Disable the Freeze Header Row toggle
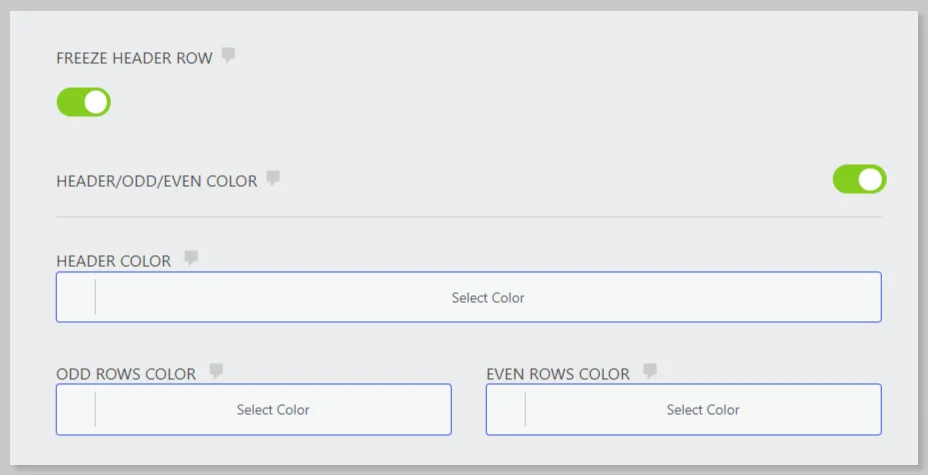The height and width of the screenshot is (475, 928). click(84, 102)
